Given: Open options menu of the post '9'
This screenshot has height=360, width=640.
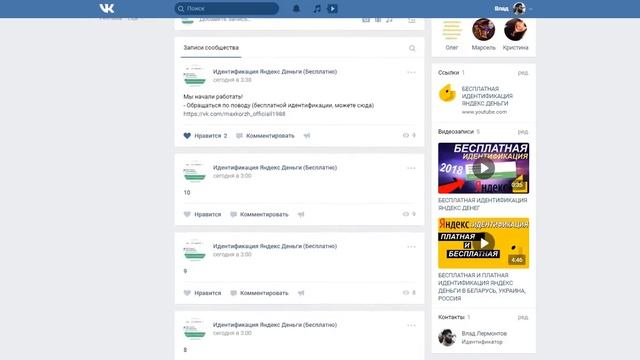Looking at the screenshot, I should [x=411, y=247].
